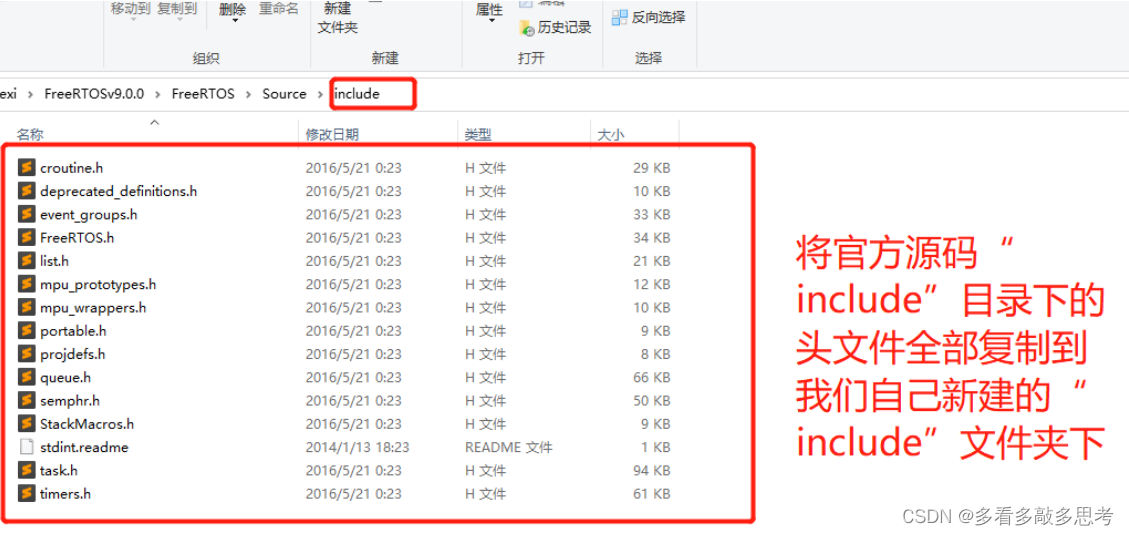Click the event_groups.h file icon
Screen dimensions: 1129x535
click(x=27, y=215)
